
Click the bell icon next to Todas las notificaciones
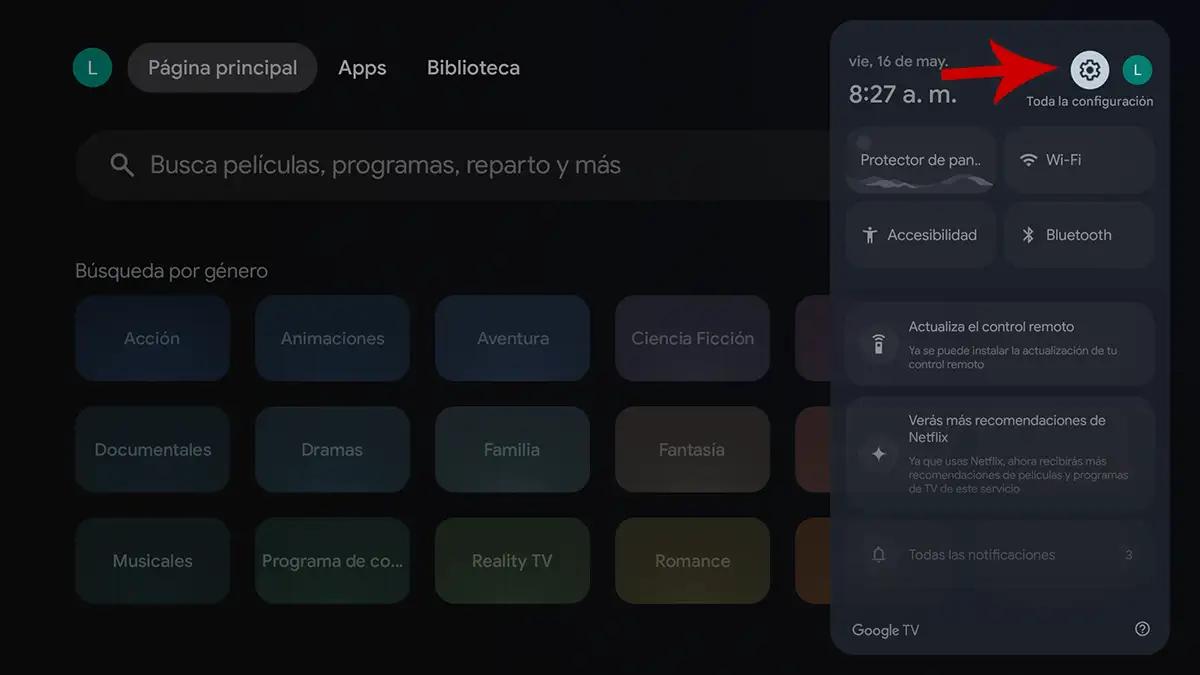[x=879, y=554]
